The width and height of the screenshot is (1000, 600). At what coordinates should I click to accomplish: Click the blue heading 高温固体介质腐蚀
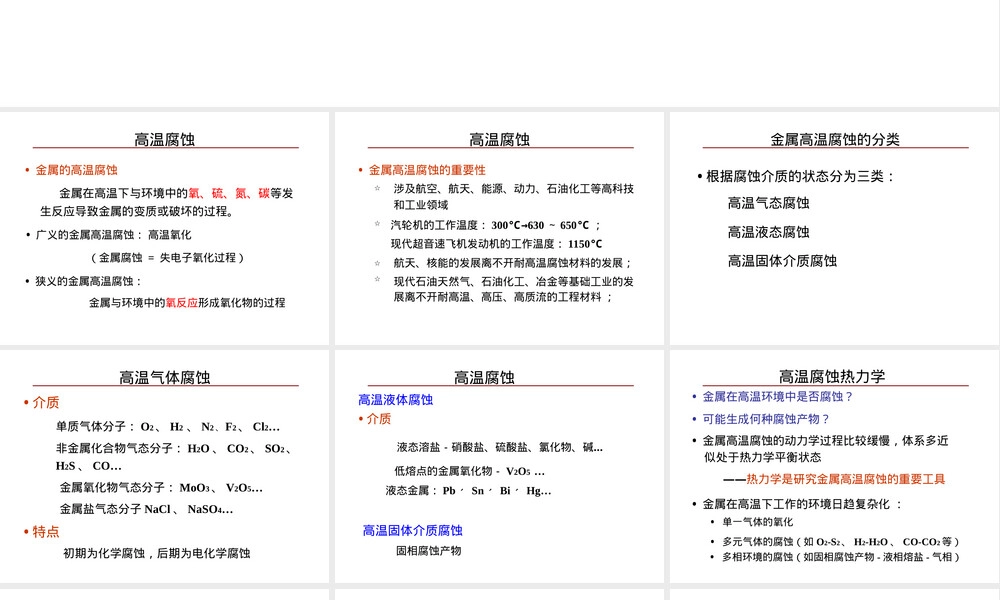pos(413,530)
